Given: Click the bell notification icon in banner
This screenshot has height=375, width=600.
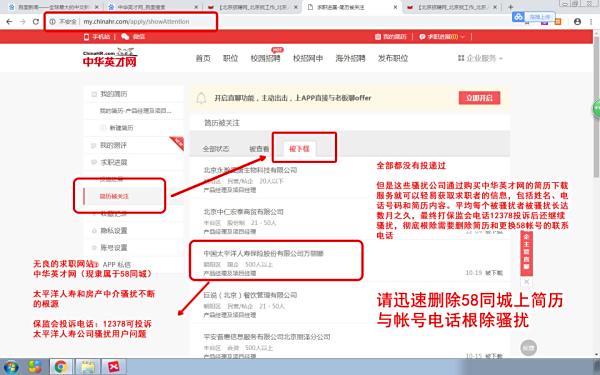Looking at the screenshot, I should coord(201,98).
